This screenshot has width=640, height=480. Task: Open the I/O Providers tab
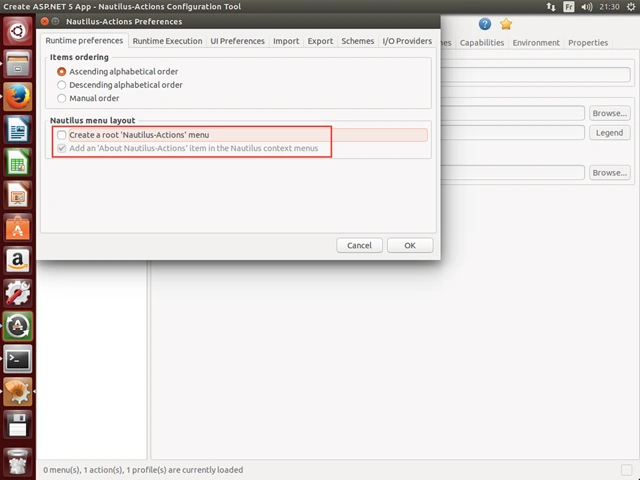tap(407, 41)
